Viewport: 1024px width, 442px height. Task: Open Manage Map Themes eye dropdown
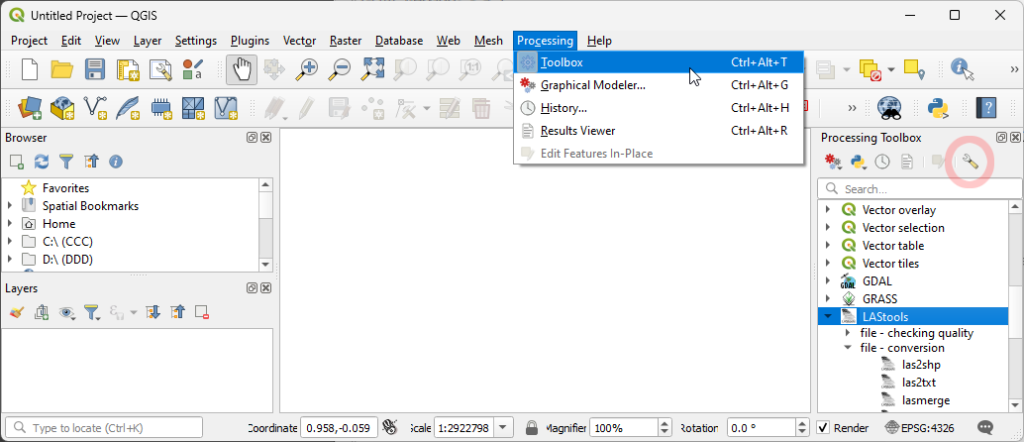pyautogui.click(x=67, y=313)
